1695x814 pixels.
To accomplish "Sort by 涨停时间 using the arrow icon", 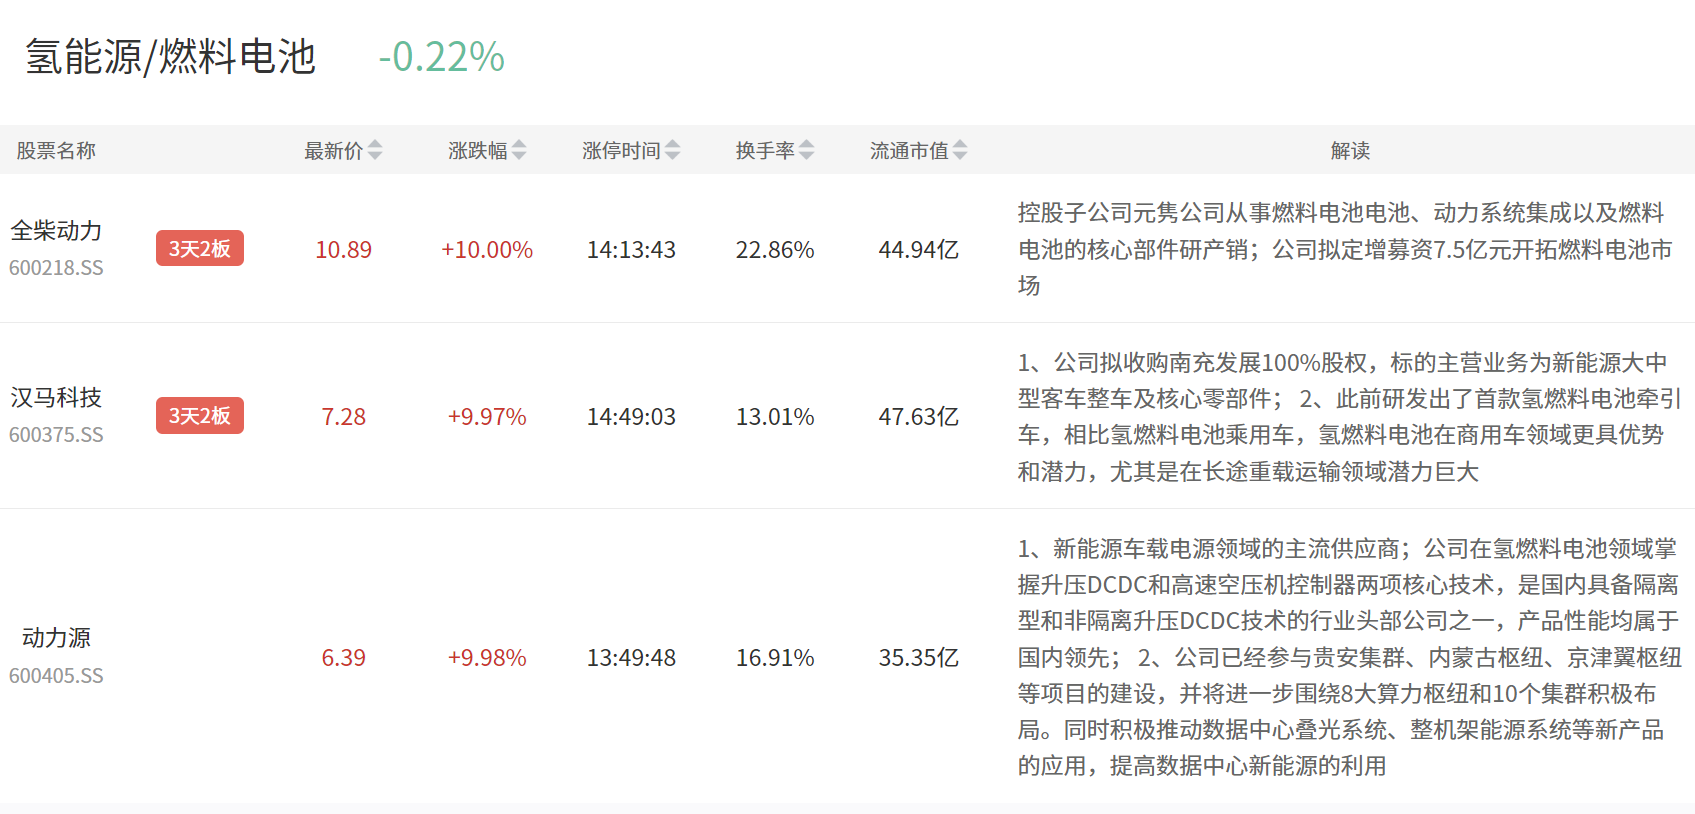I will point(673,150).
